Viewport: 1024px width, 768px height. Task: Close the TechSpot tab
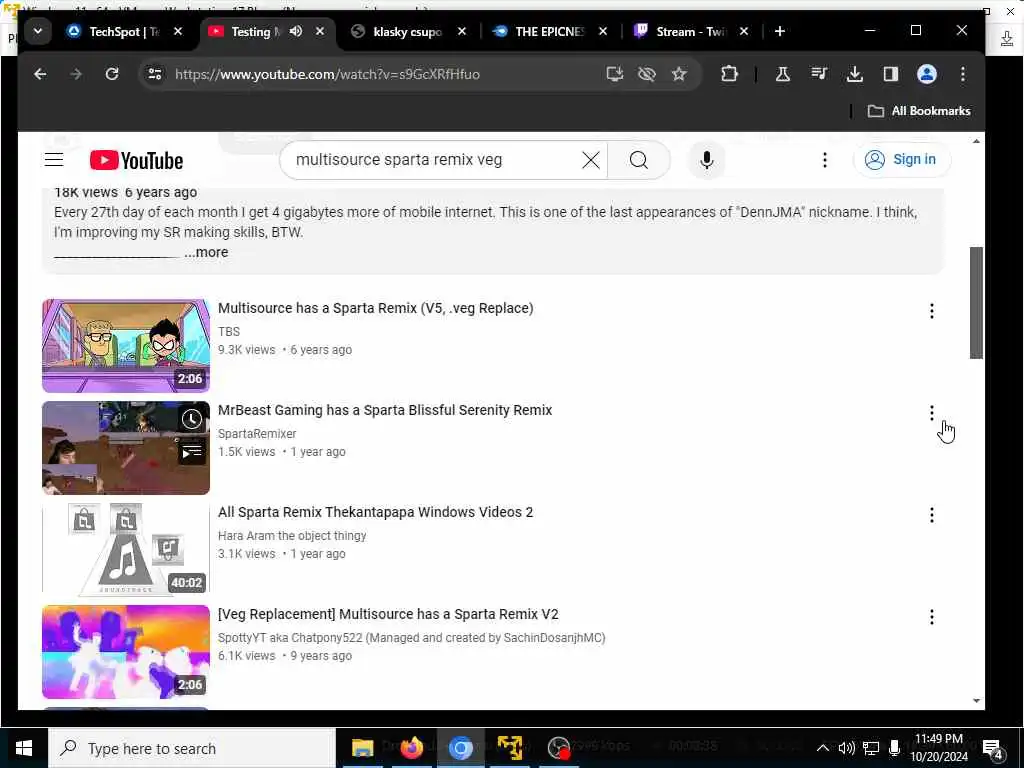click(178, 31)
